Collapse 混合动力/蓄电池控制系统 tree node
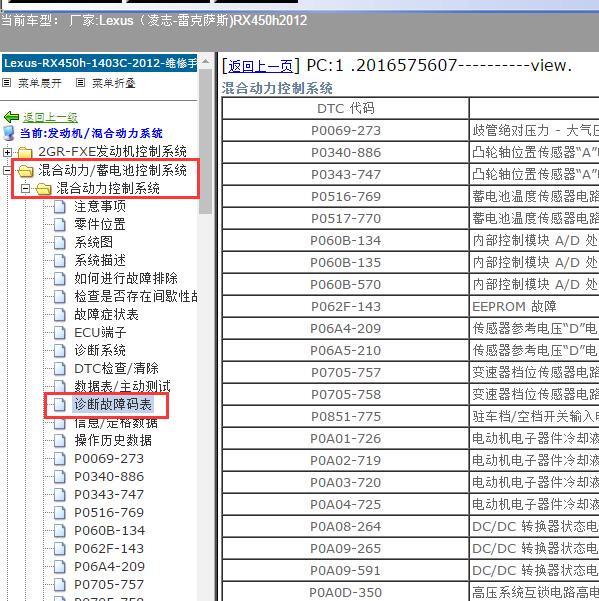Viewport: 599px width, 601px height. [x=7, y=170]
